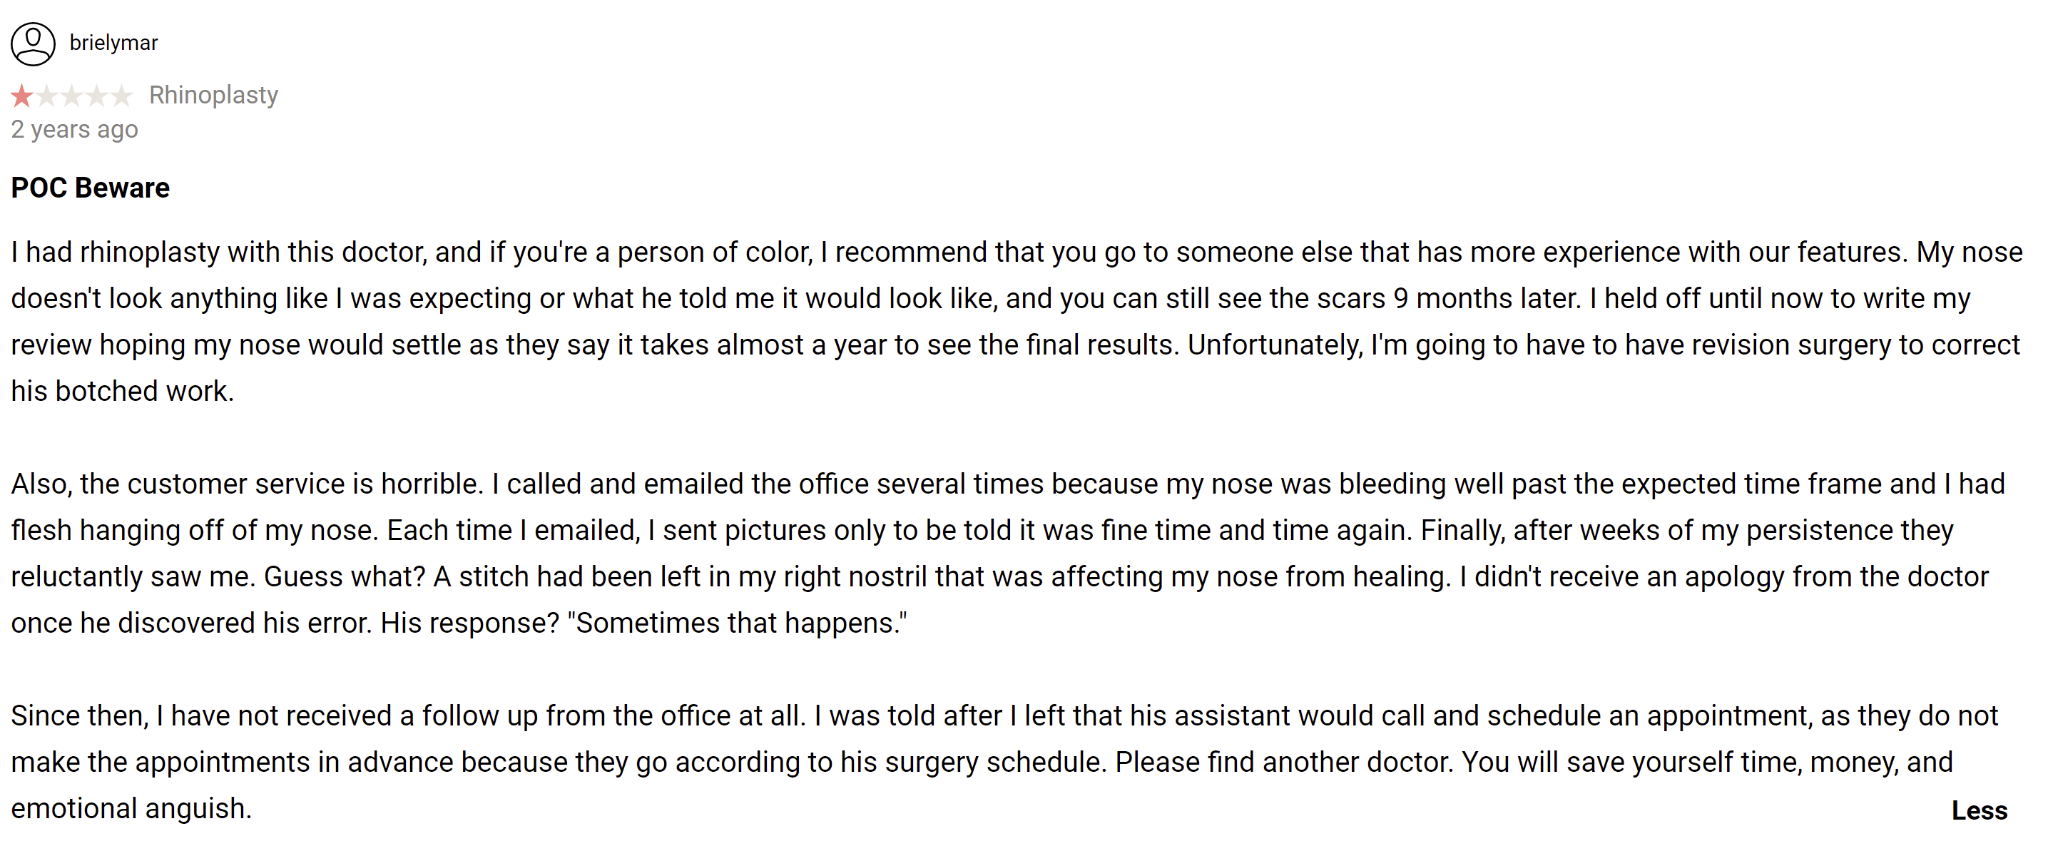Open the brielymar username profile
The height and width of the screenshot is (859, 2048).
(x=114, y=43)
